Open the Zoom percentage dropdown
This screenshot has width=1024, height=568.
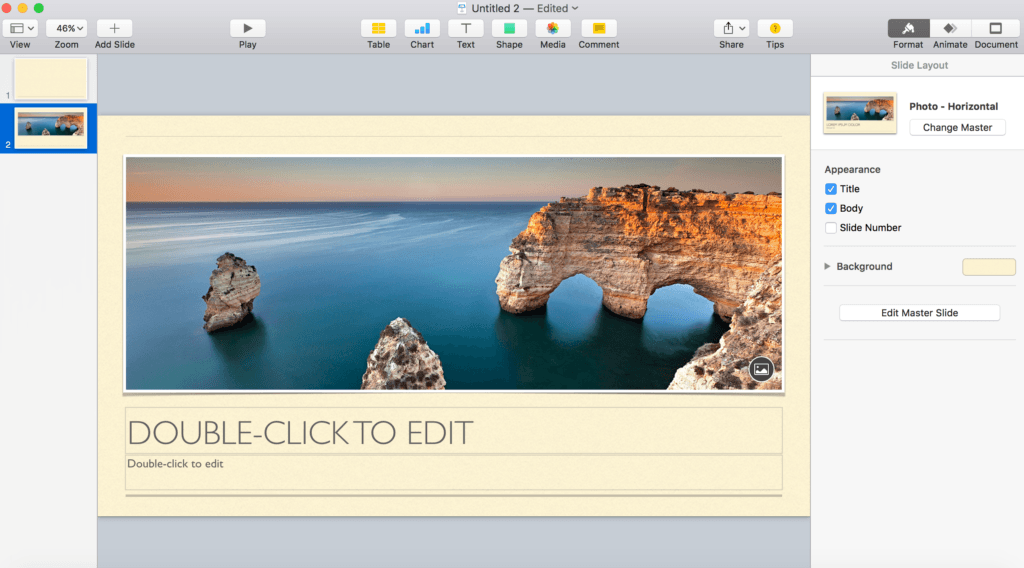pyautogui.click(x=66, y=29)
